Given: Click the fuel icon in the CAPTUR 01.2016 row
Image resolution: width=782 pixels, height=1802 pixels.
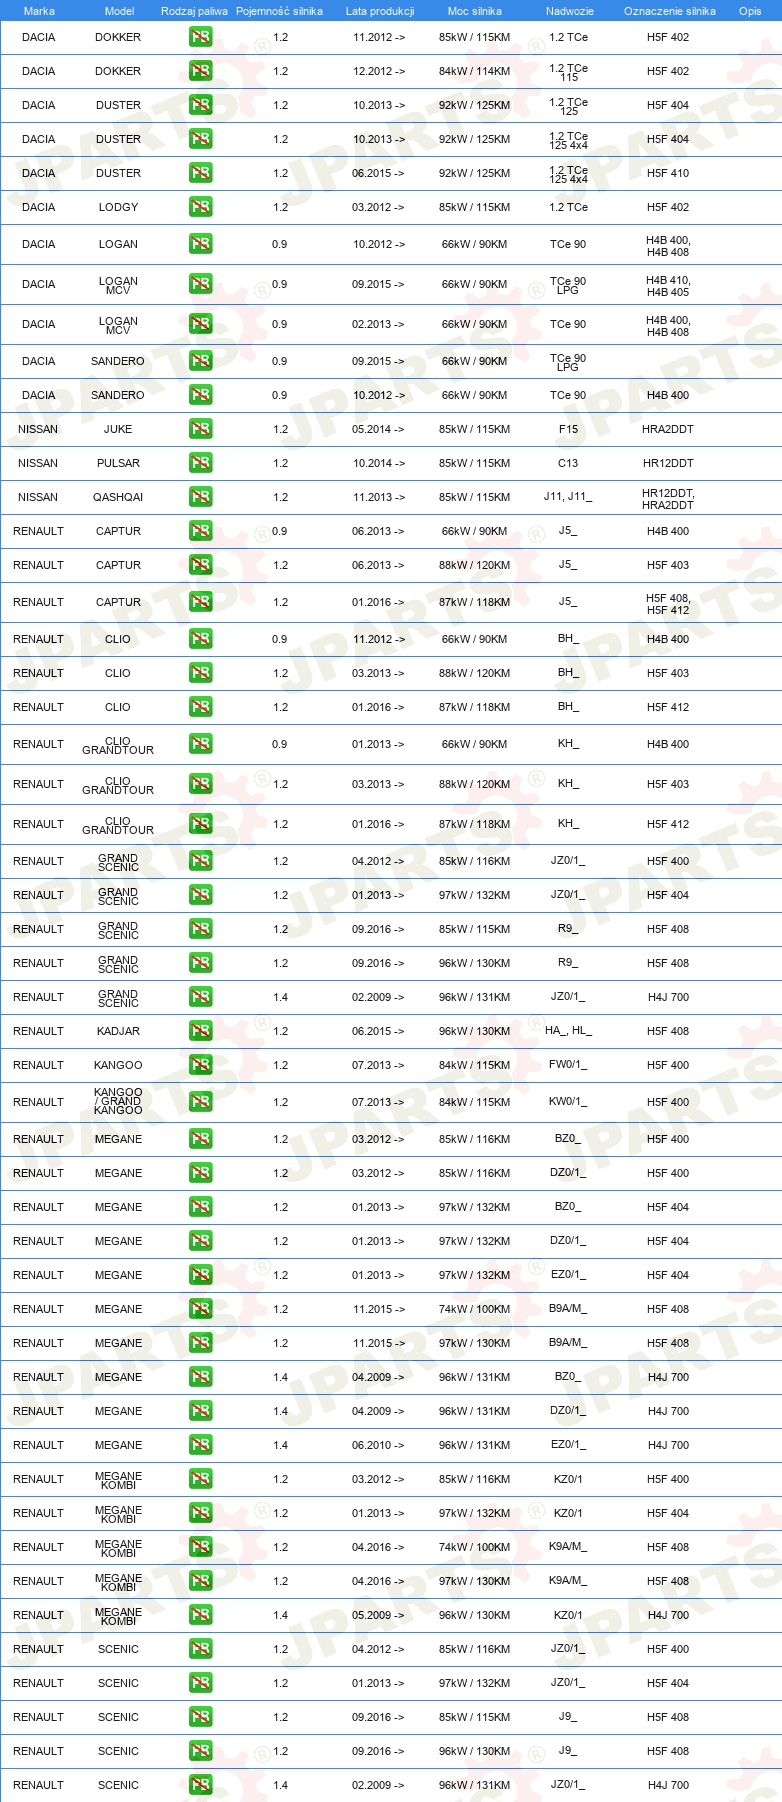Looking at the screenshot, I should click(200, 602).
